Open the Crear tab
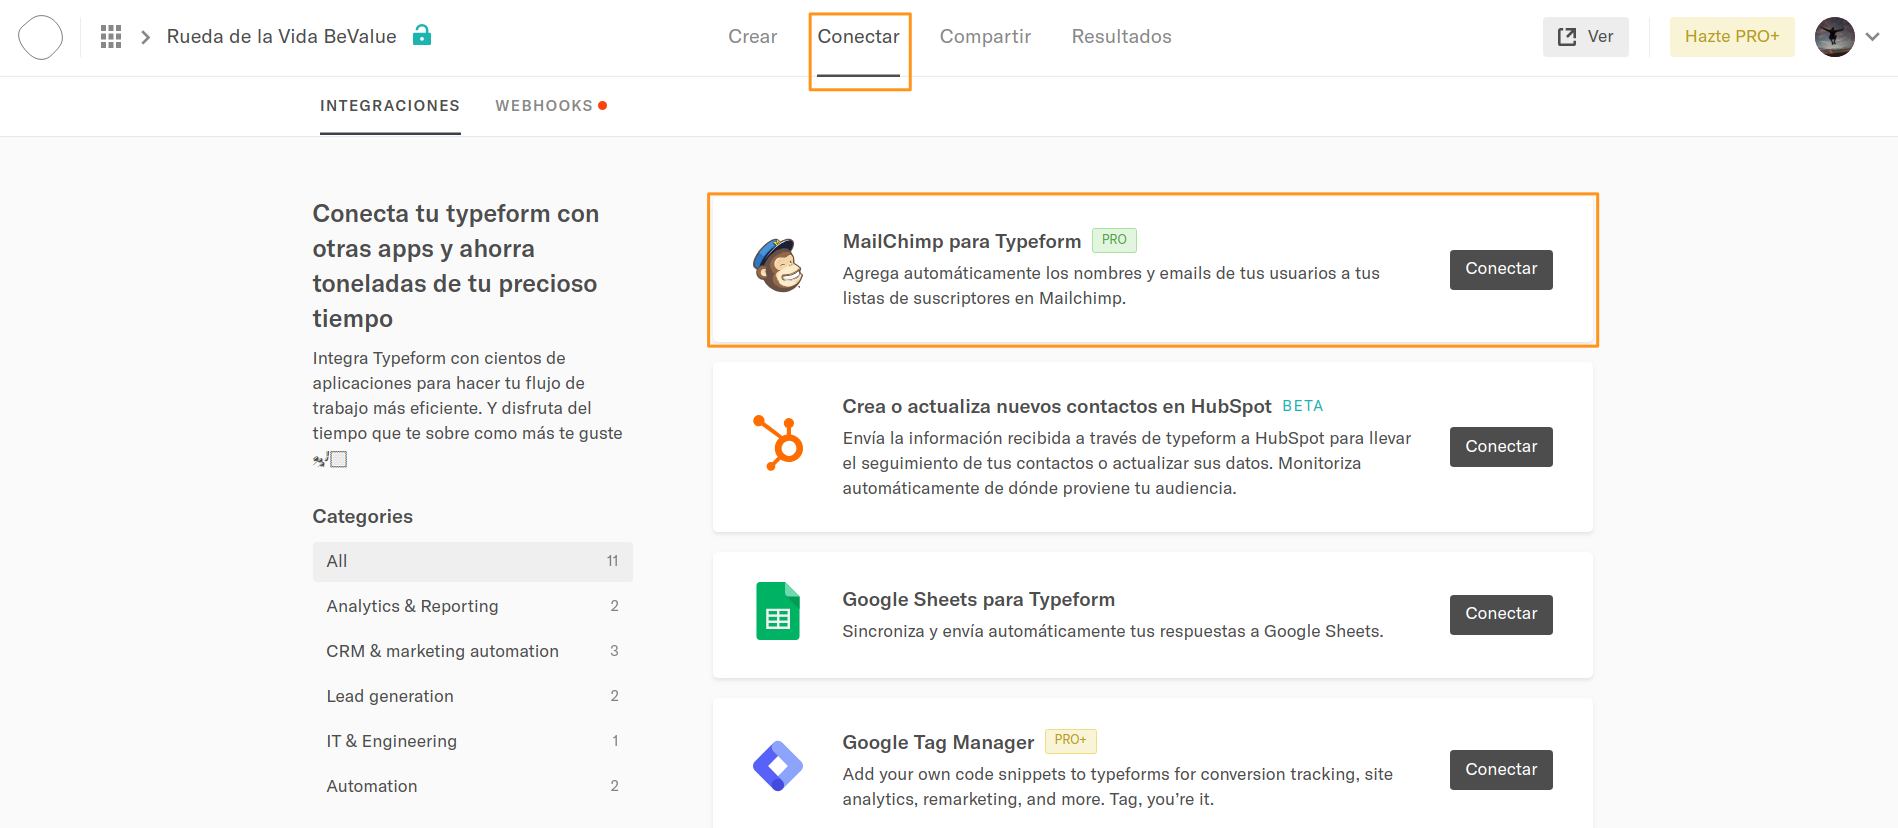Viewport: 1898px width, 828px height. [752, 37]
